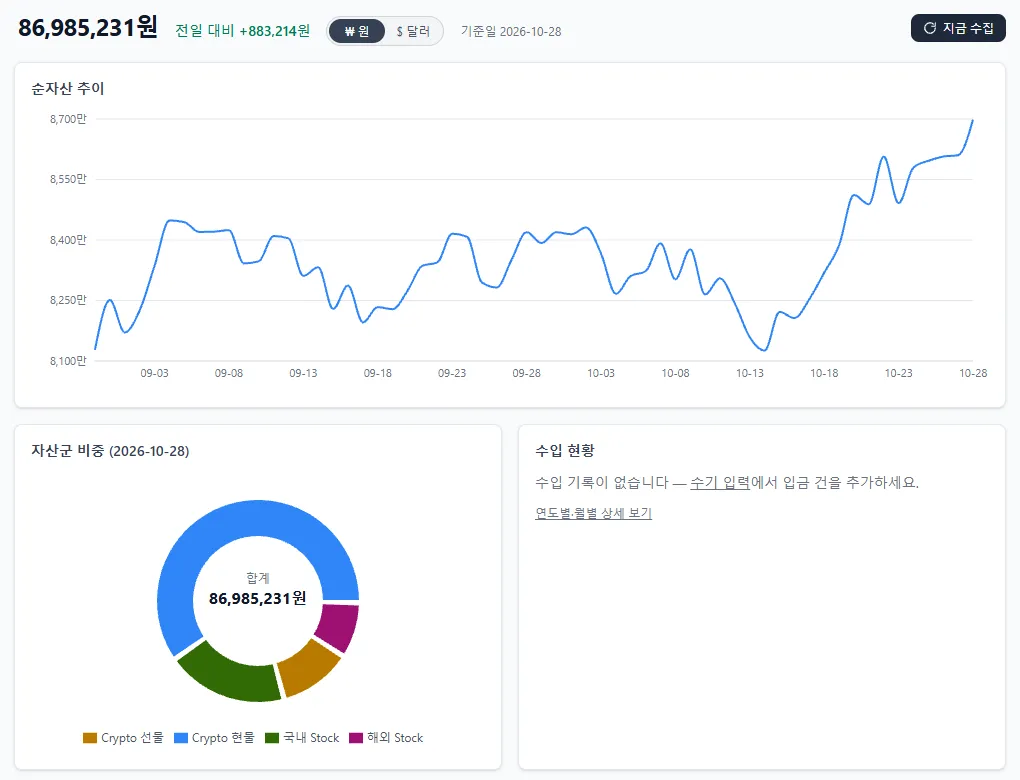Switch currency to $ 달러

413,31
